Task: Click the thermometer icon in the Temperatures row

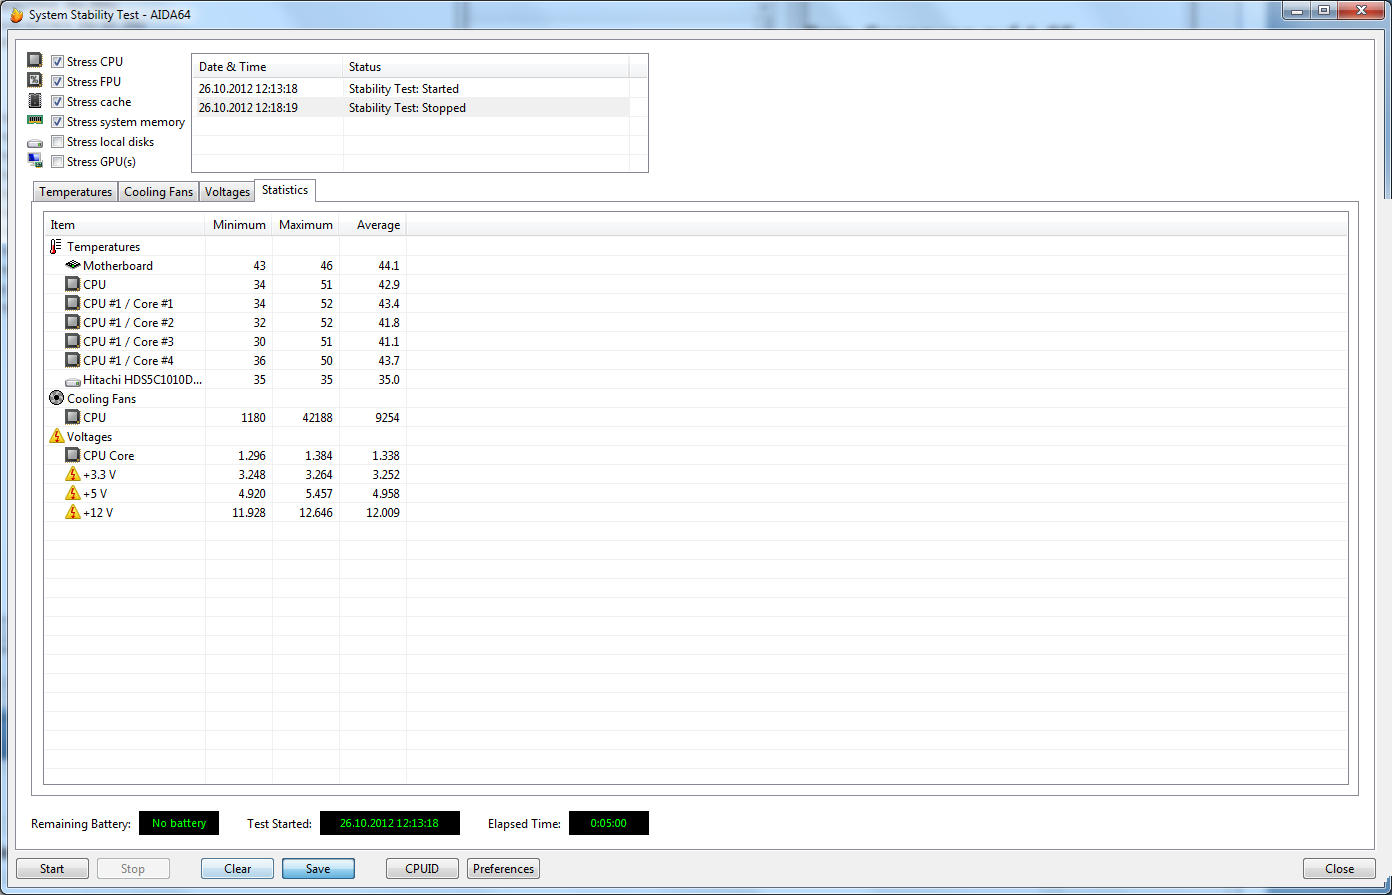Action: (x=56, y=246)
